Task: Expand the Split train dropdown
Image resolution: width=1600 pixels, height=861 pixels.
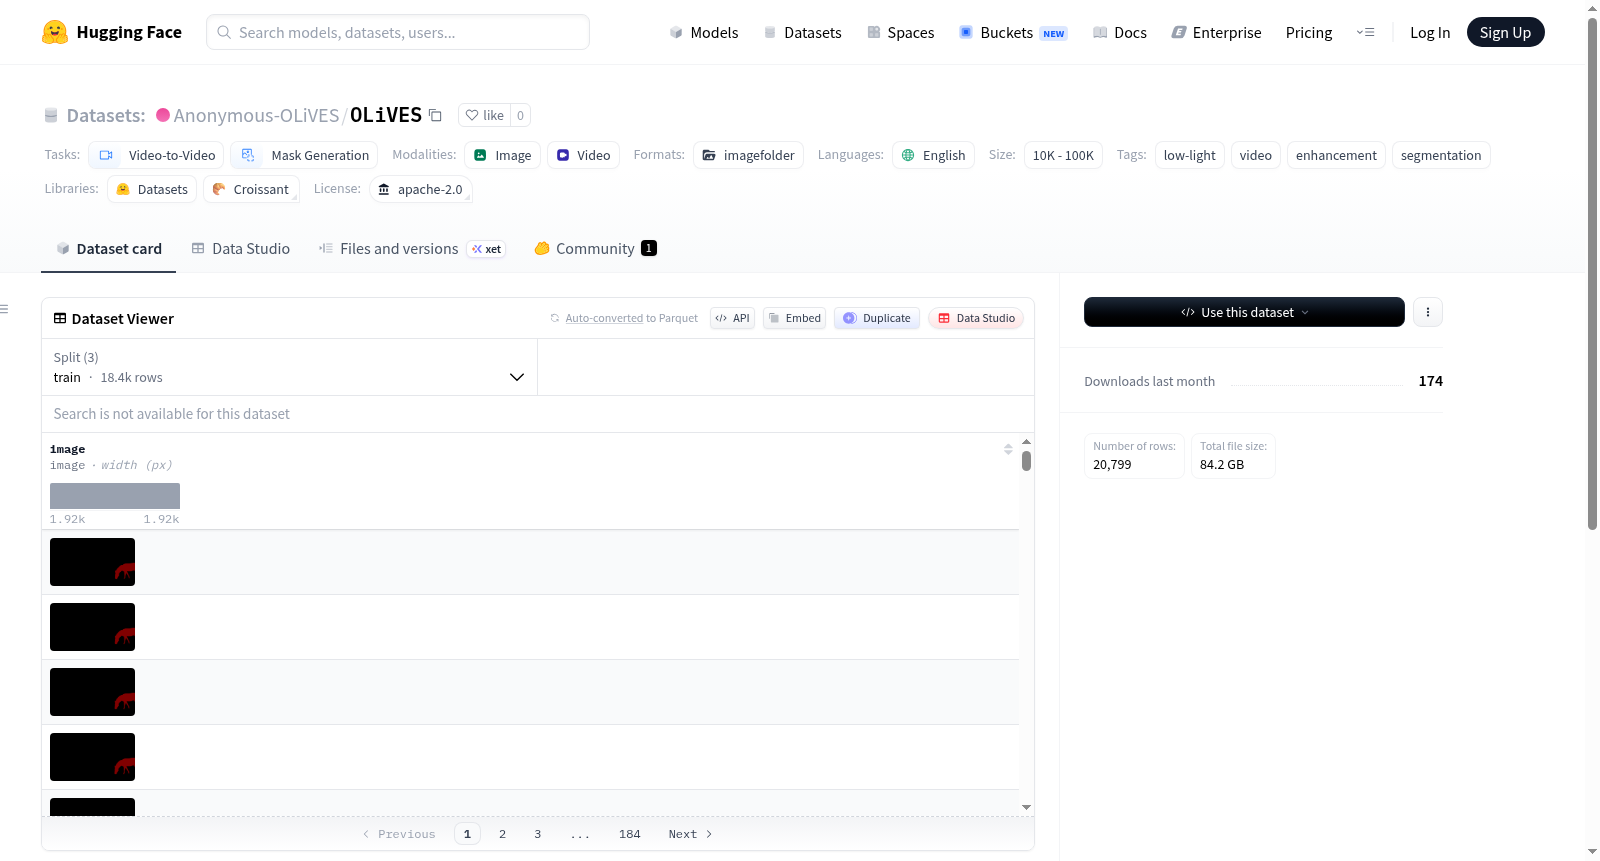Action: [289, 367]
